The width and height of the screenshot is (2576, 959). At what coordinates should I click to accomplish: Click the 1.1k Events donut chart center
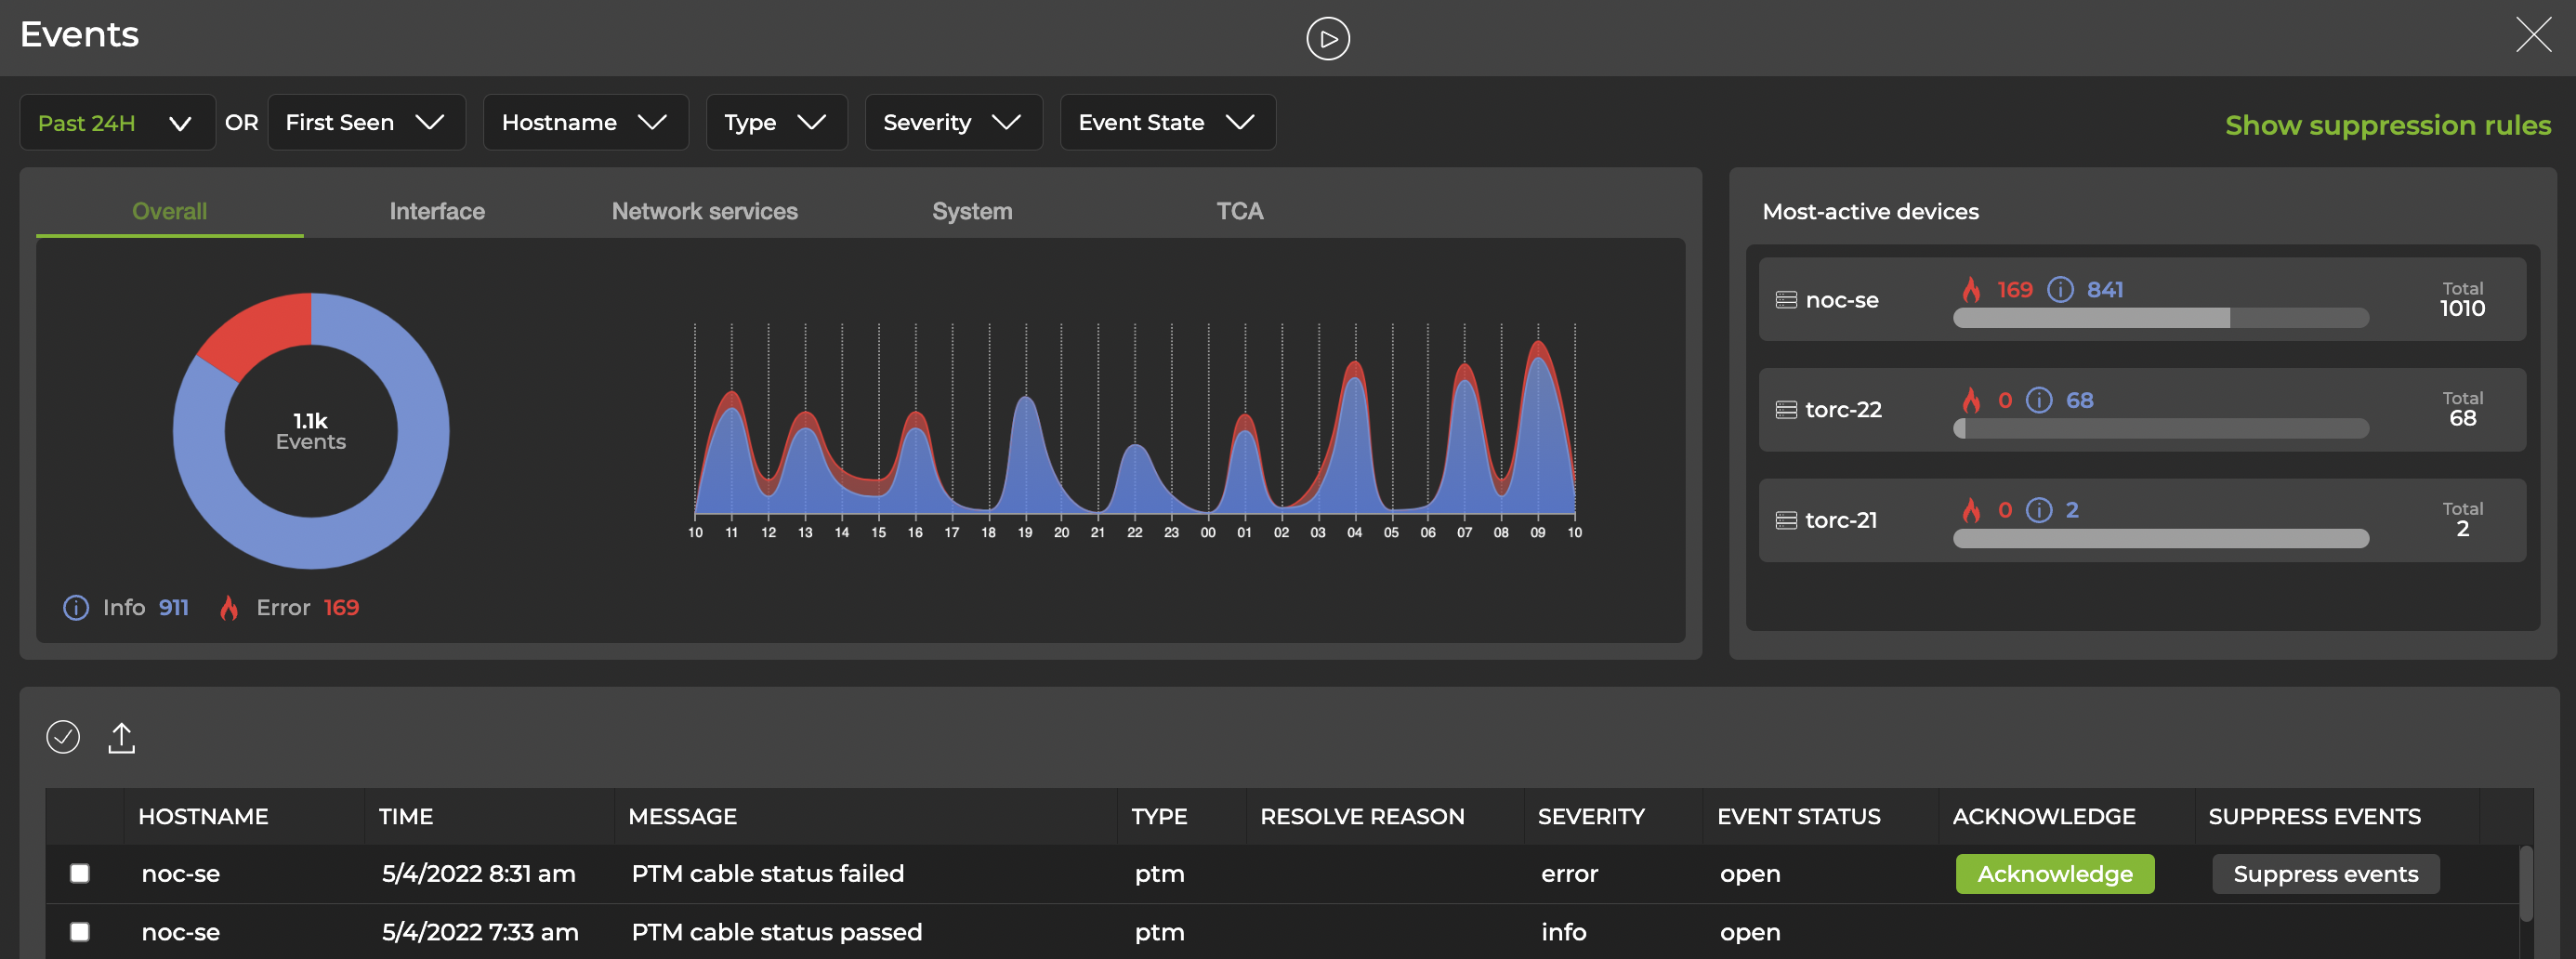(311, 431)
